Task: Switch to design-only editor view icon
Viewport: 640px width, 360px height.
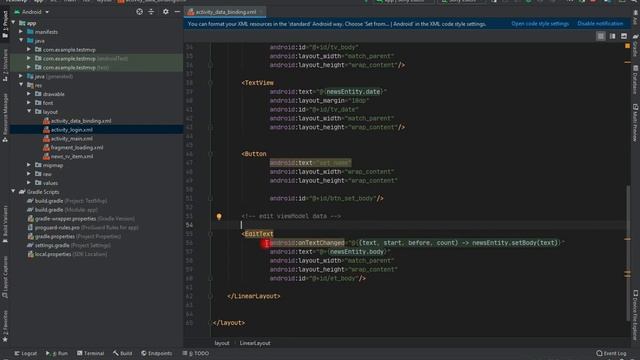Action: (x=624, y=36)
